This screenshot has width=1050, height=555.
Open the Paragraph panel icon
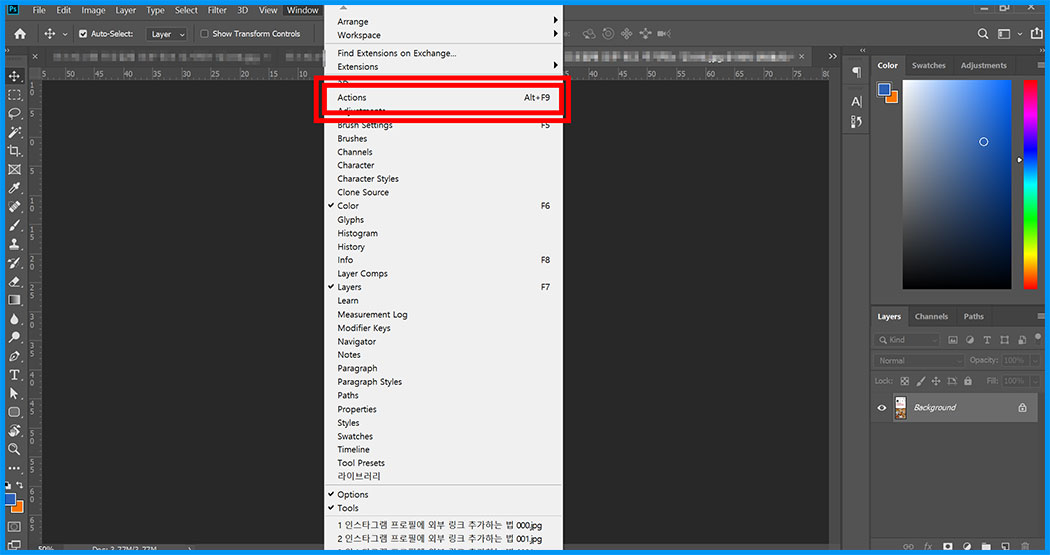(856, 72)
